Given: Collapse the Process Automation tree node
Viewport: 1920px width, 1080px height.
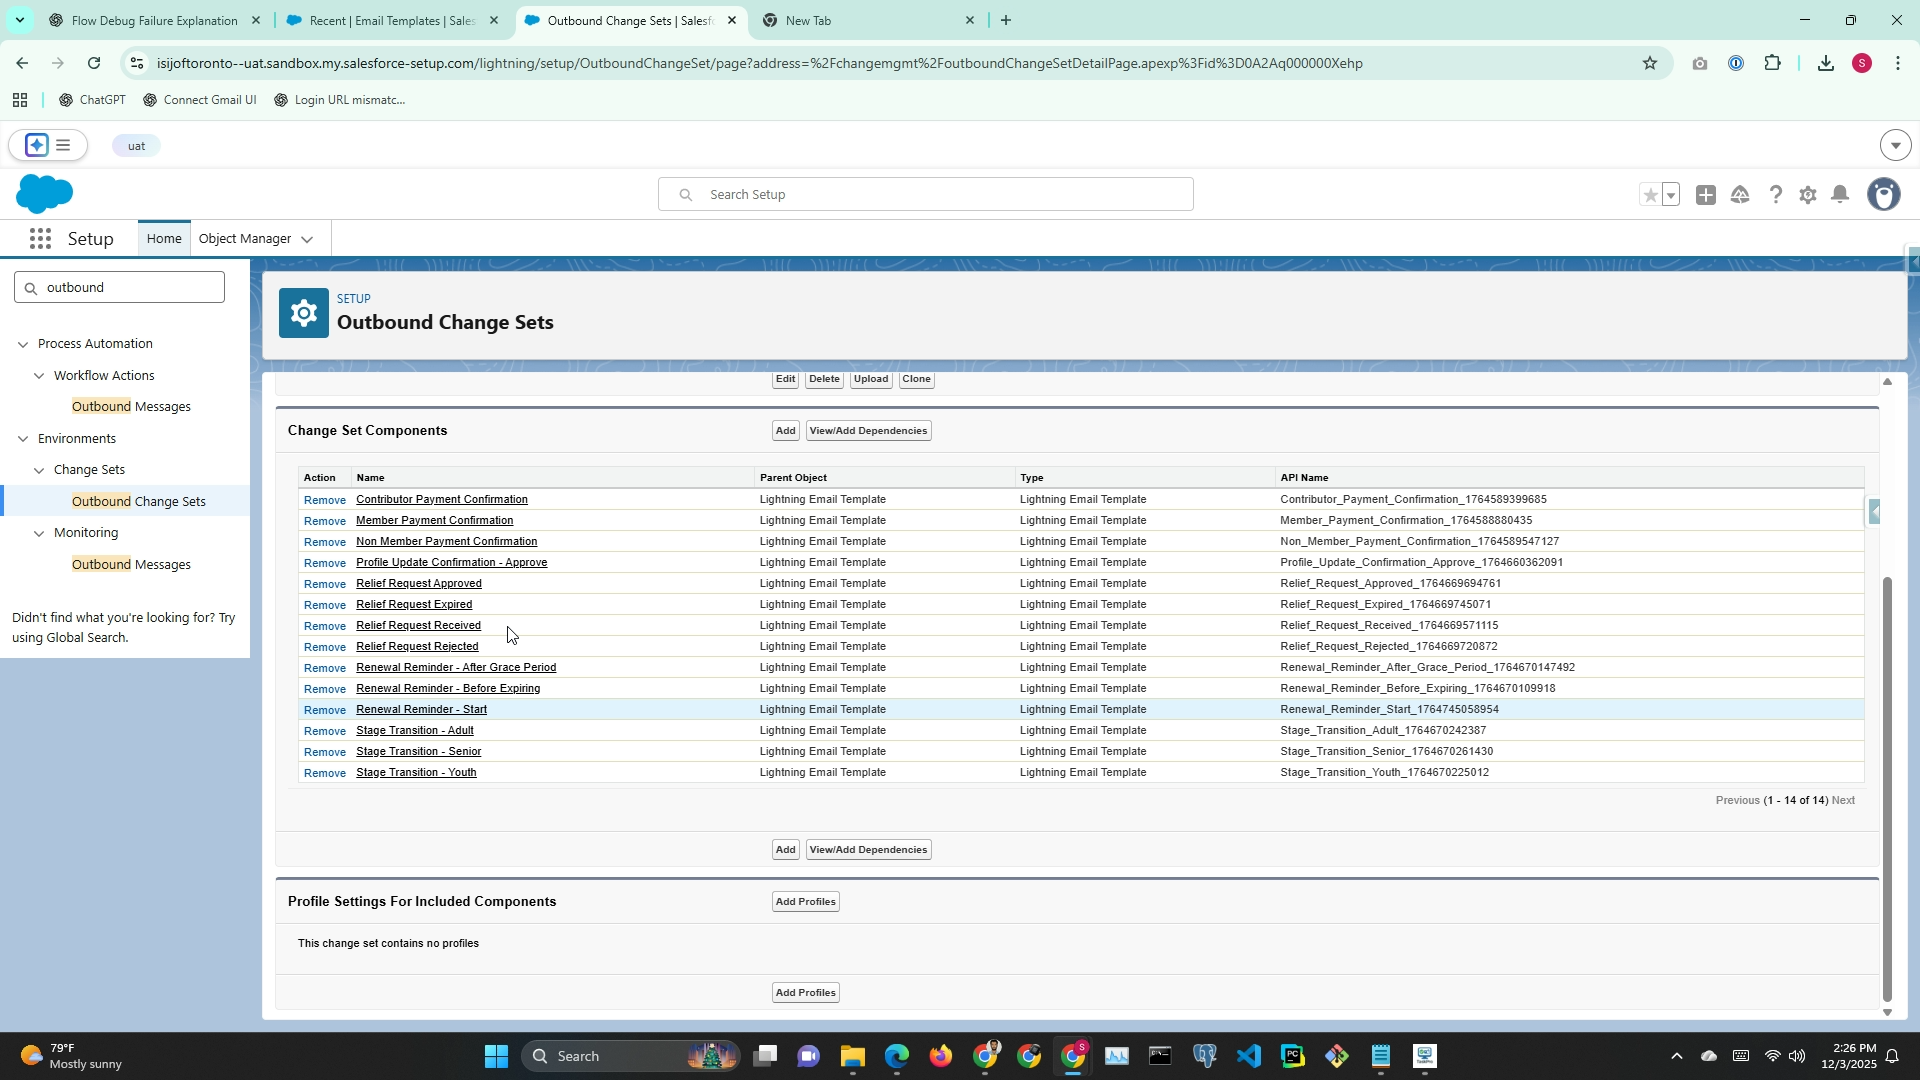Looking at the screenshot, I should 23,344.
